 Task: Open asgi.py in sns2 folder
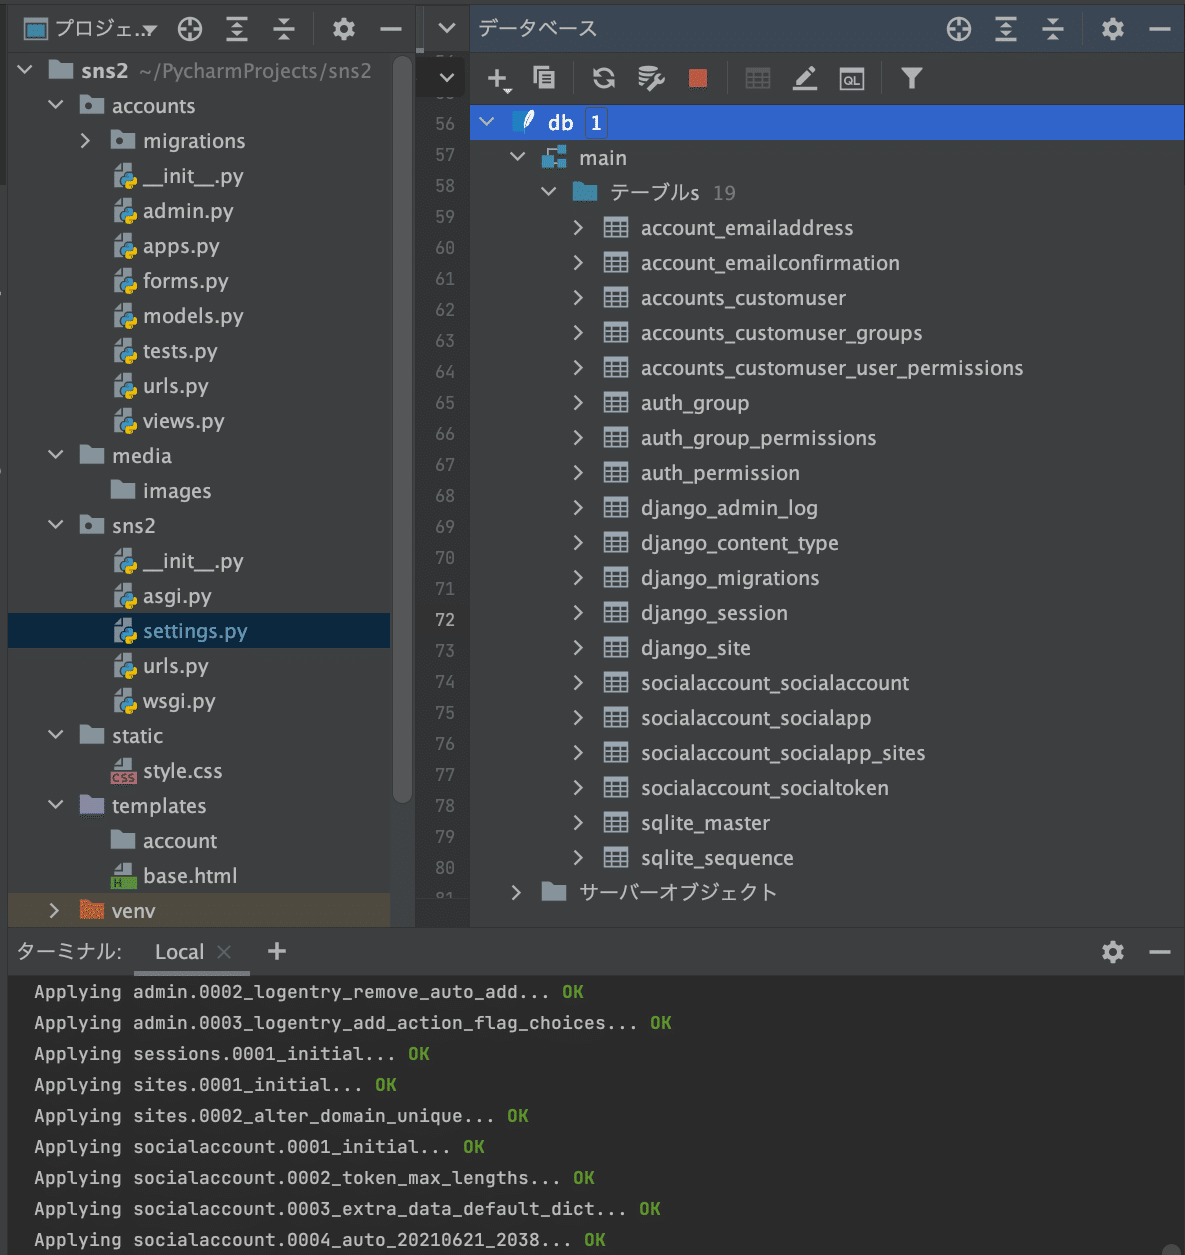177,596
